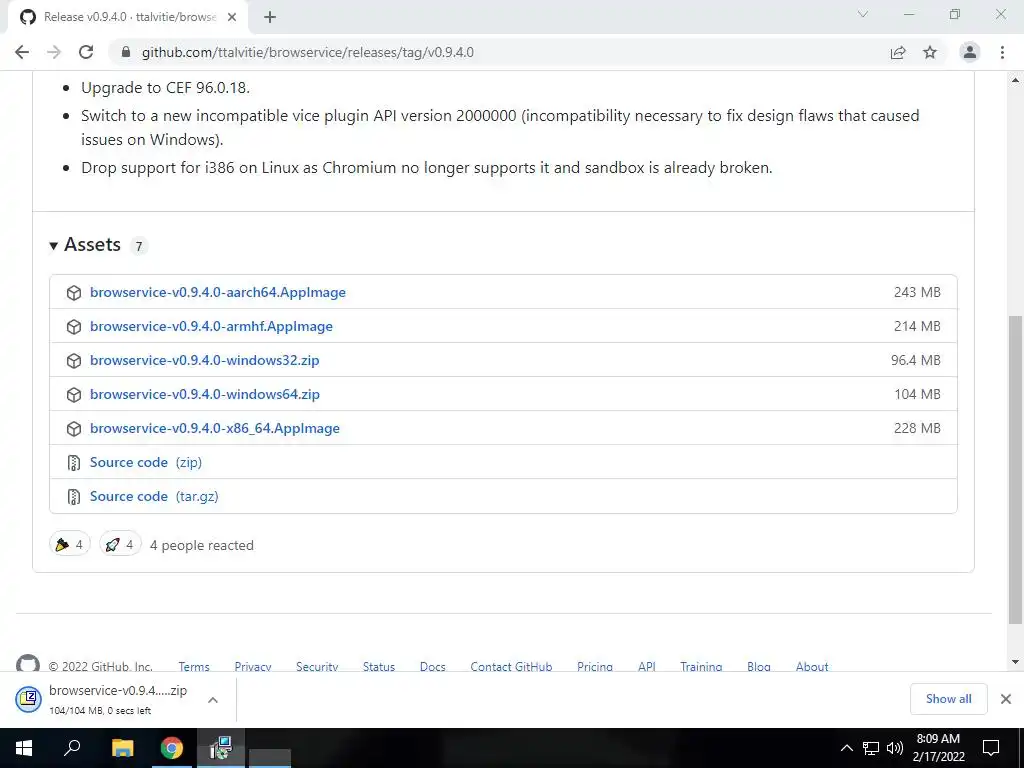The width and height of the screenshot is (1024, 768).
Task: Download Source code (tar.gz)
Action: click(154, 496)
